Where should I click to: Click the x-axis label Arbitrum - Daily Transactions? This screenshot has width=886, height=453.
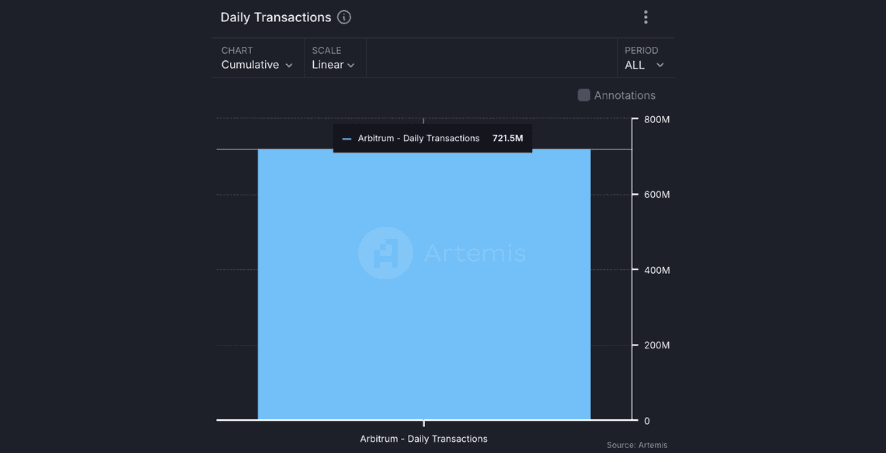click(424, 439)
